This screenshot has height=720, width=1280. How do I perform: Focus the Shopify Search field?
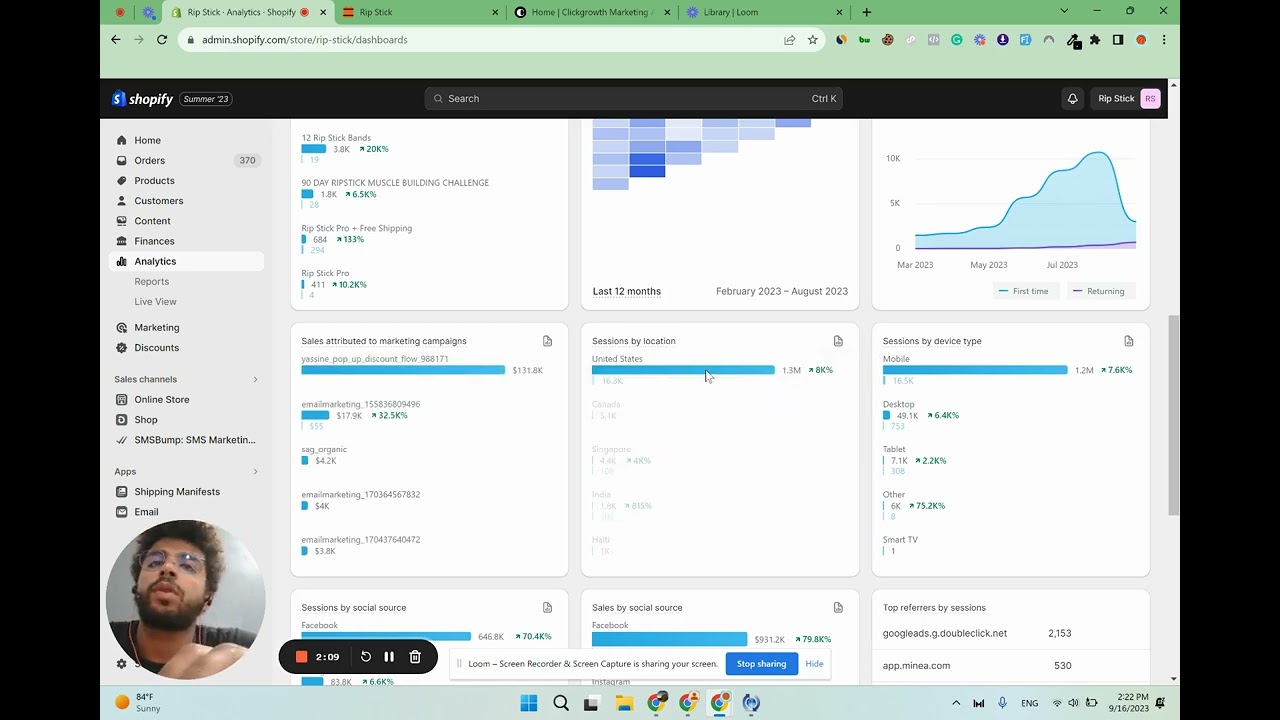point(634,98)
